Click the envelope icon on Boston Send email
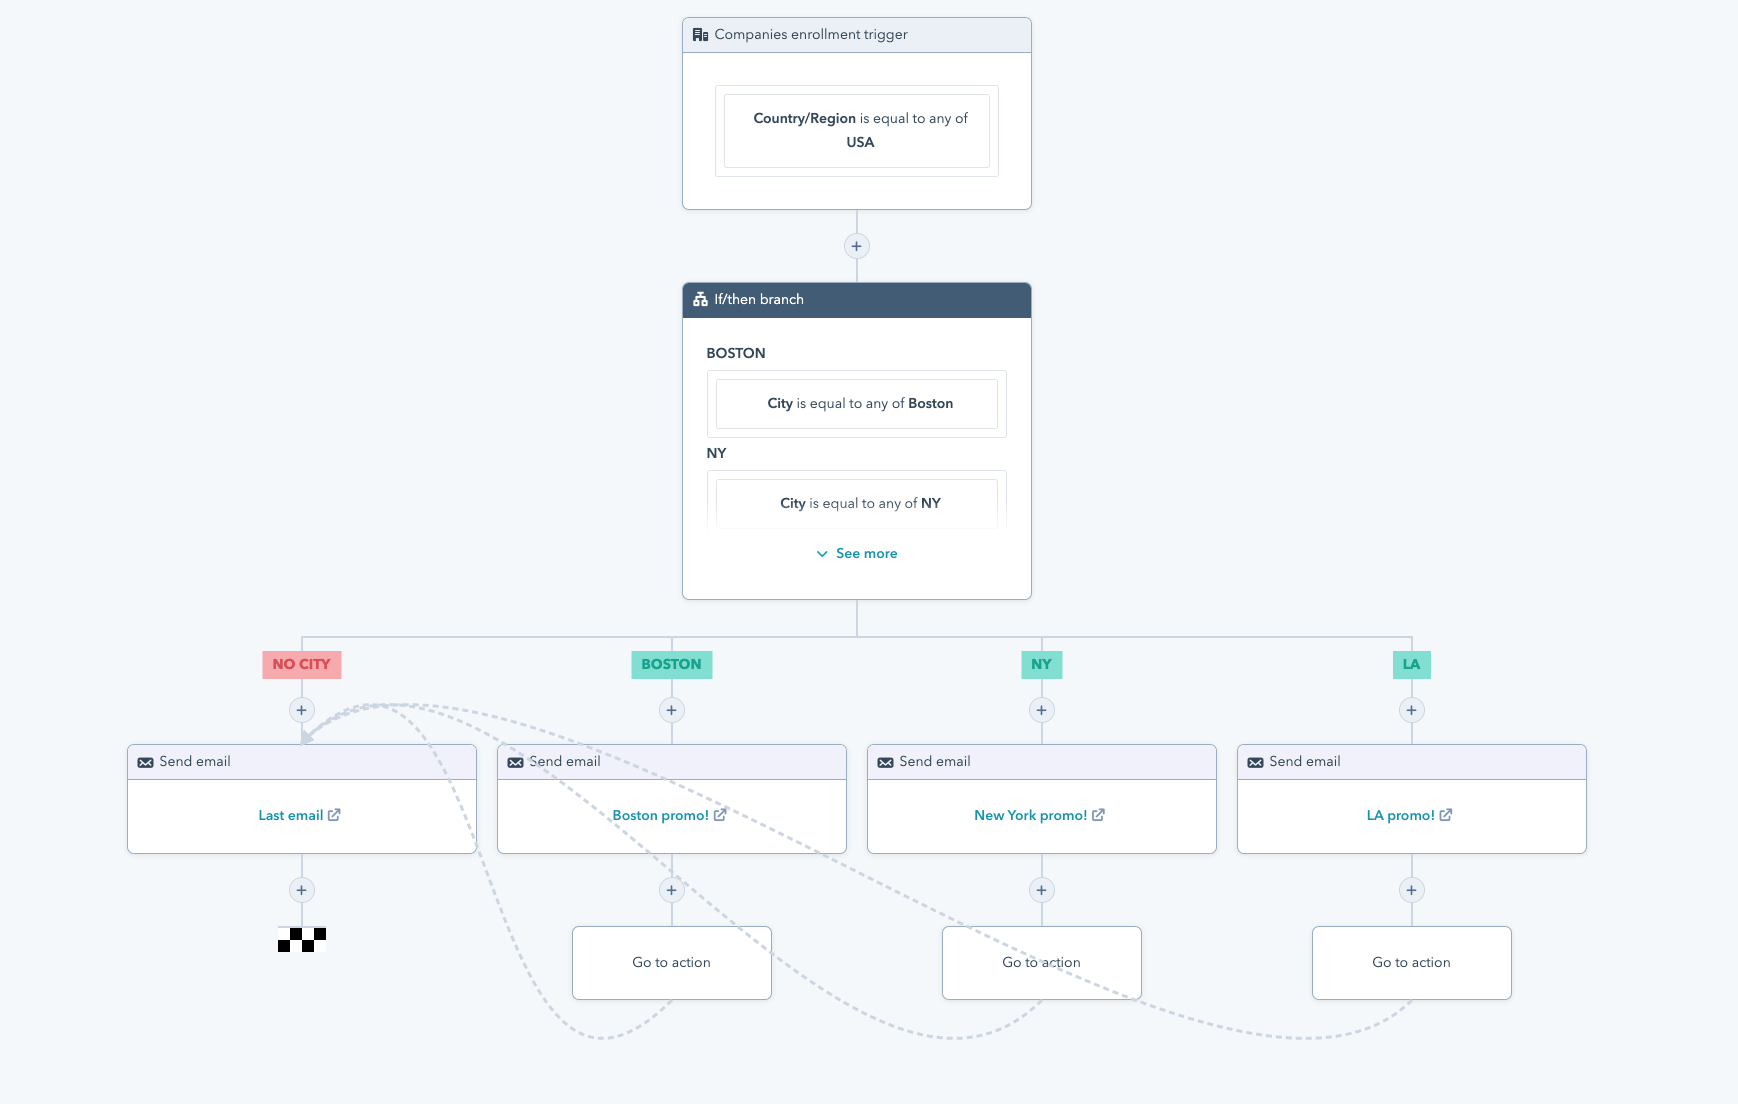Image resolution: width=1738 pixels, height=1104 pixels. (x=515, y=761)
